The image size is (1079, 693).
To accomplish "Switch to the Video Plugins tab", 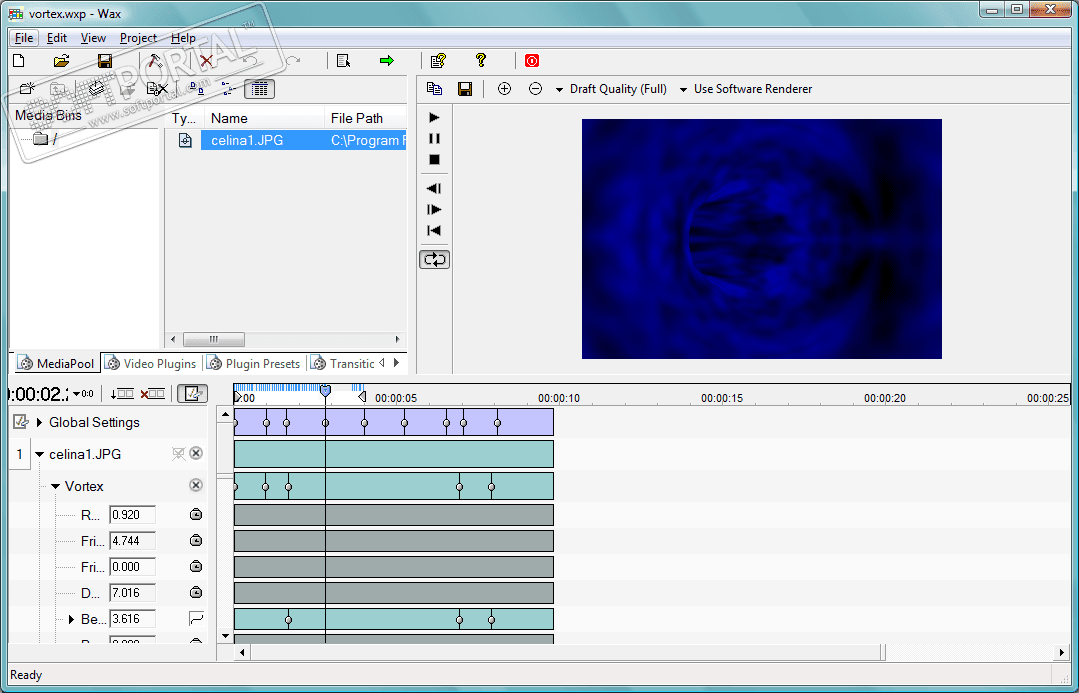I will (x=152, y=363).
